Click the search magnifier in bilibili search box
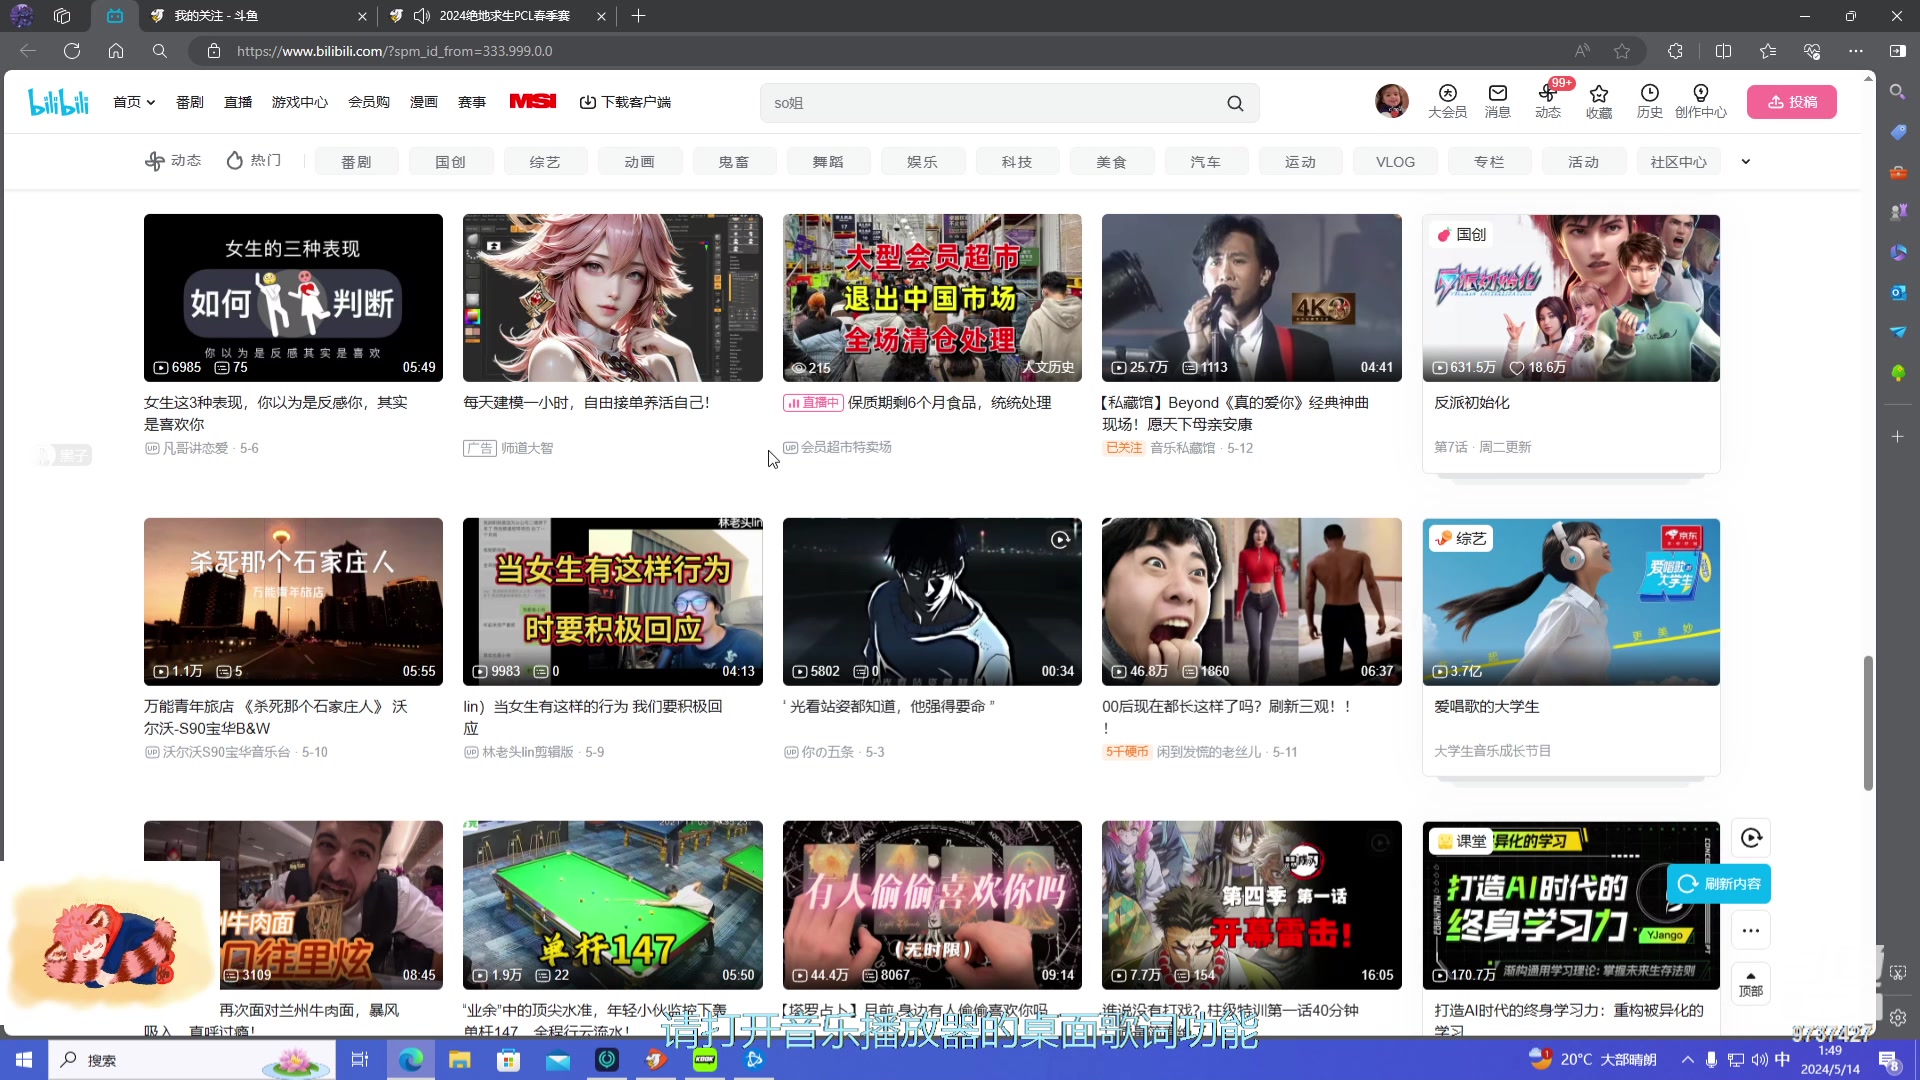The width and height of the screenshot is (1920, 1080). 1235,103
